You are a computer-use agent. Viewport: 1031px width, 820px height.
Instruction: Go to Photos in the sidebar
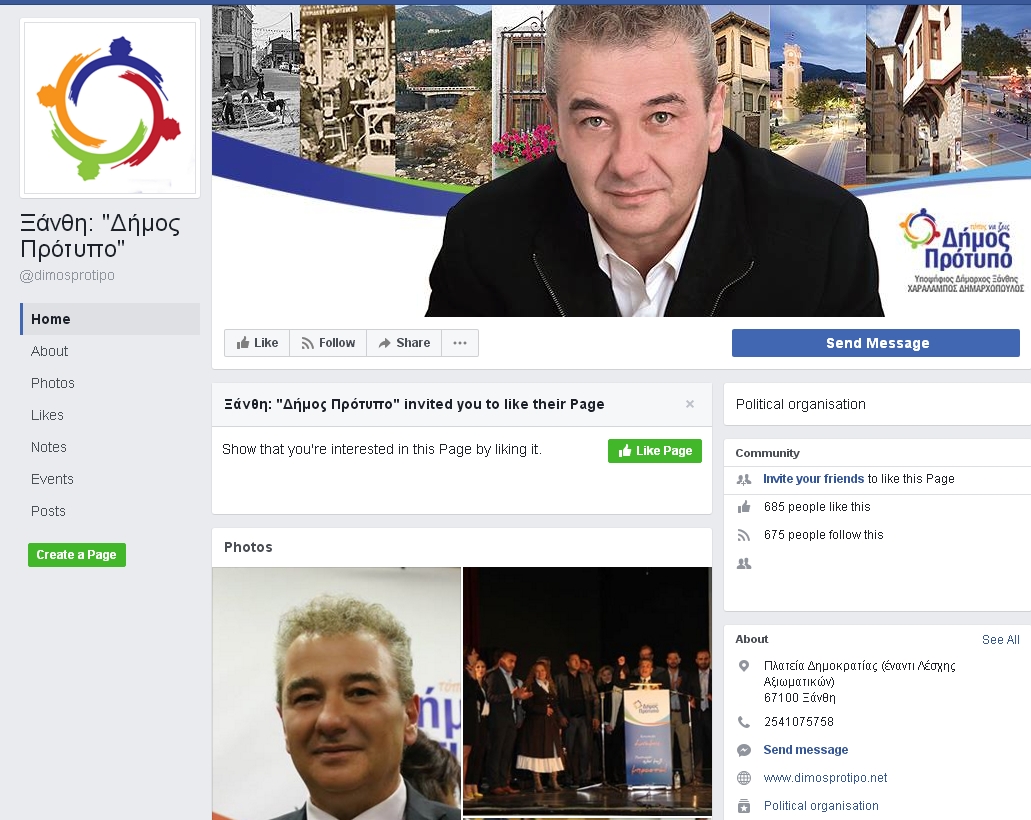coord(53,383)
